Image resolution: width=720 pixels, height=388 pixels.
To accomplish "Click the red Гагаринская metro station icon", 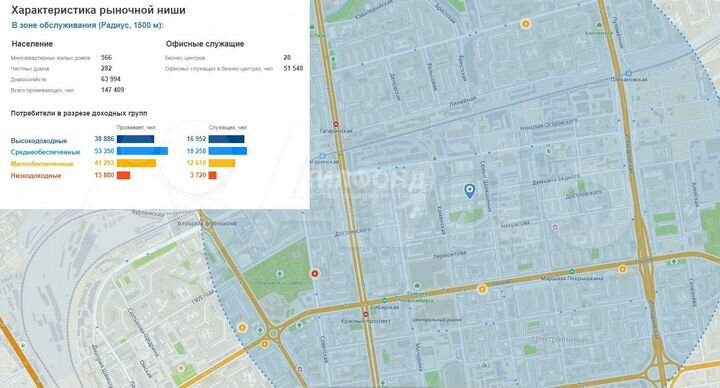I will 336,124.
